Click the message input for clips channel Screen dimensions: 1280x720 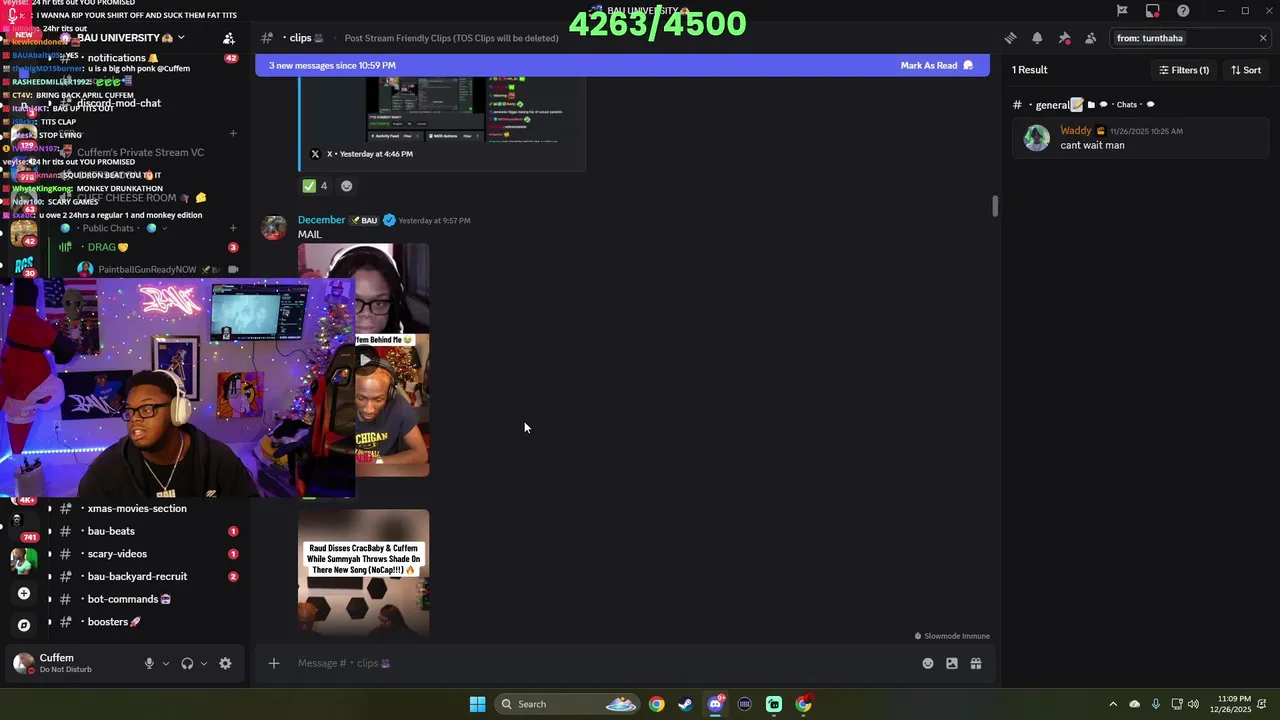pos(600,663)
